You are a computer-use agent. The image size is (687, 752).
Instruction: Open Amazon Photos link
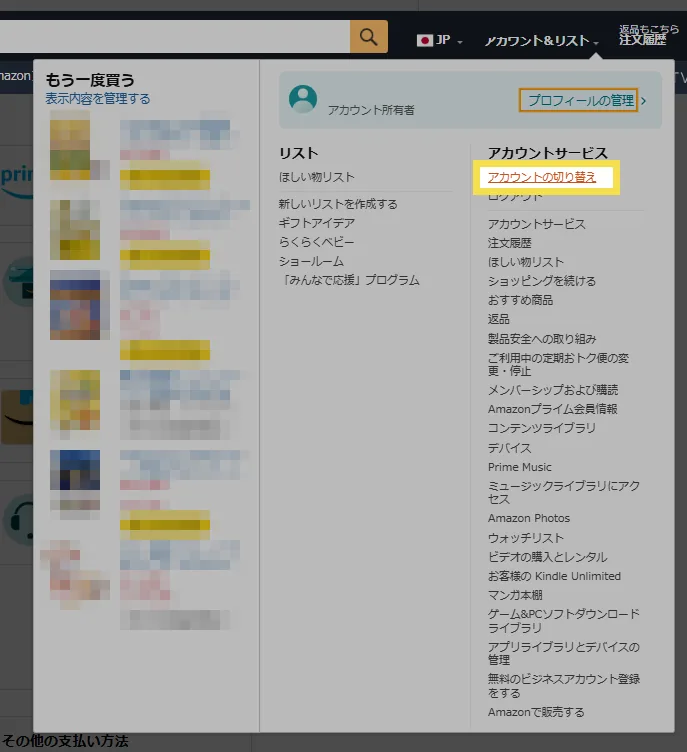(x=529, y=518)
